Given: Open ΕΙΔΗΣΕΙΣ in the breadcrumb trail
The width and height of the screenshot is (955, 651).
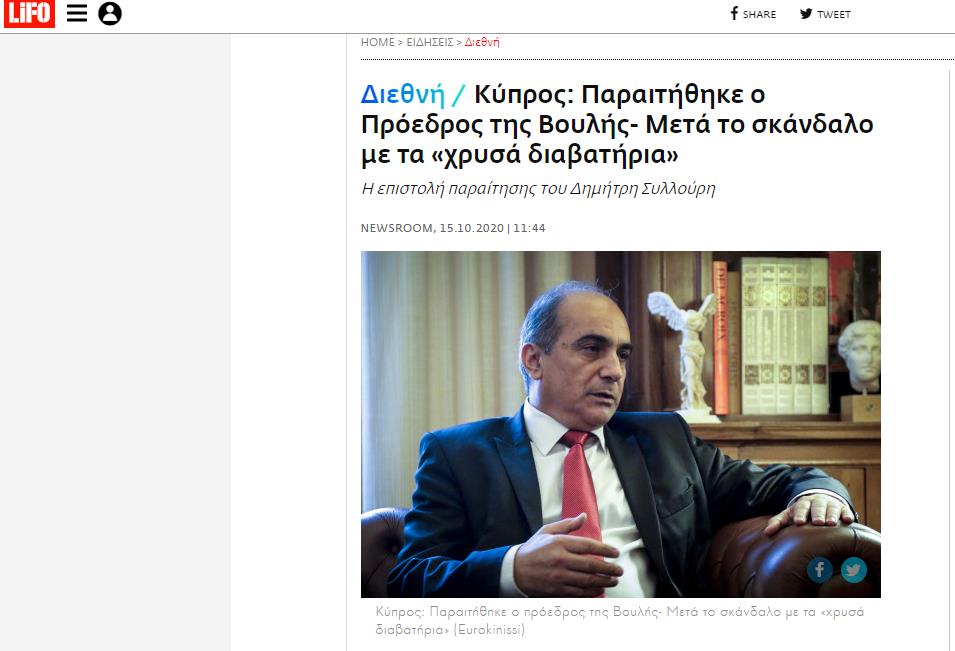Looking at the screenshot, I should click(x=430, y=42).
